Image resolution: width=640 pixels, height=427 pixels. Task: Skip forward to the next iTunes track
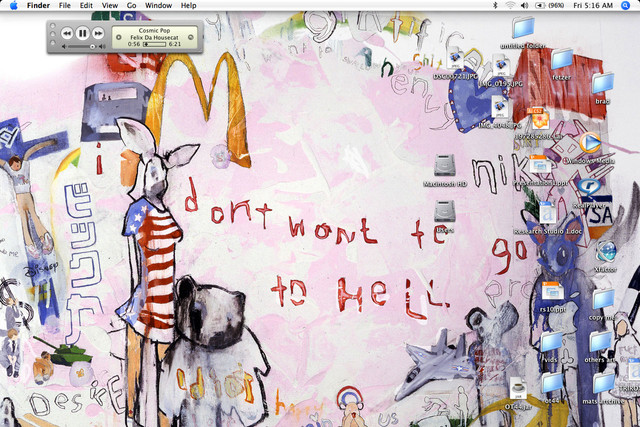98,33
